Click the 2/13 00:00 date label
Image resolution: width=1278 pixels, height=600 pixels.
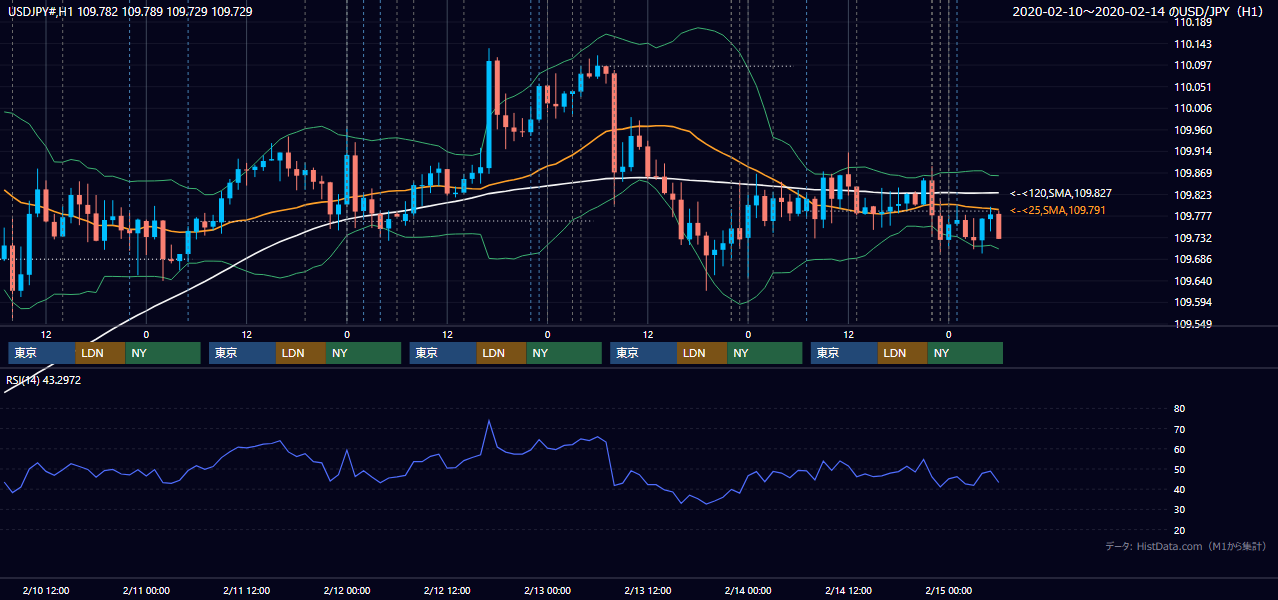coord(547,590)
